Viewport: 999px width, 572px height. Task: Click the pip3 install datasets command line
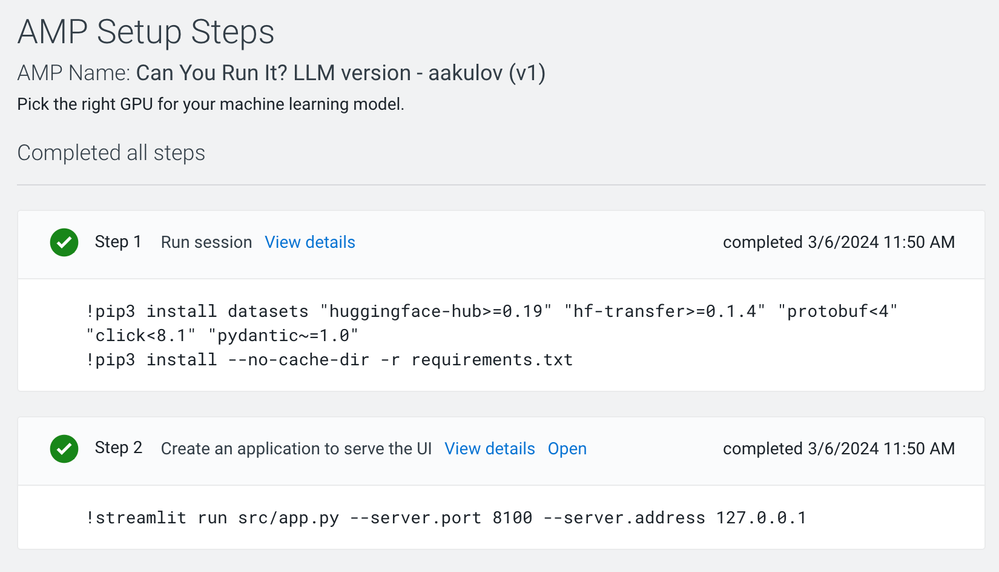[492, 311]
